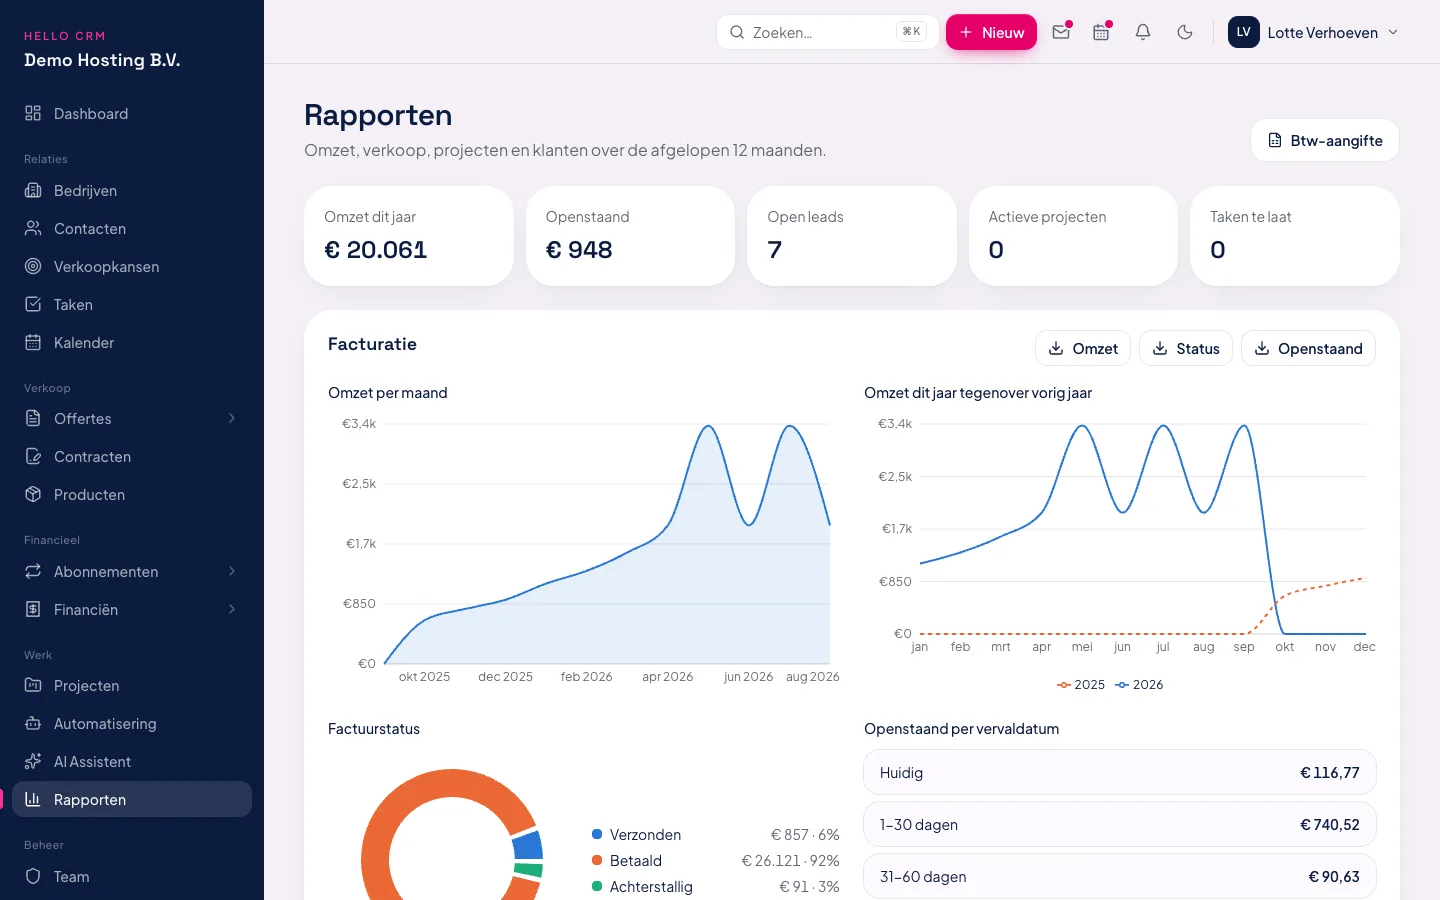Click the Projecten folder icon
The image size is (1440, 900).
(x=33, y=685)
